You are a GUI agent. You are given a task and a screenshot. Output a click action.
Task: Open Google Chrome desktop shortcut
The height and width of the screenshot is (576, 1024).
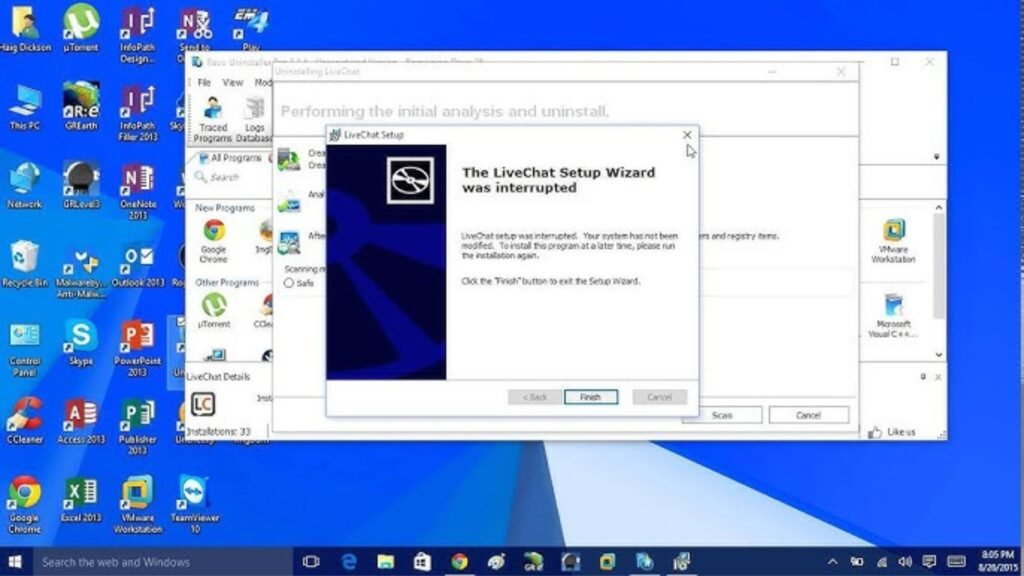(x=25, y=504)
